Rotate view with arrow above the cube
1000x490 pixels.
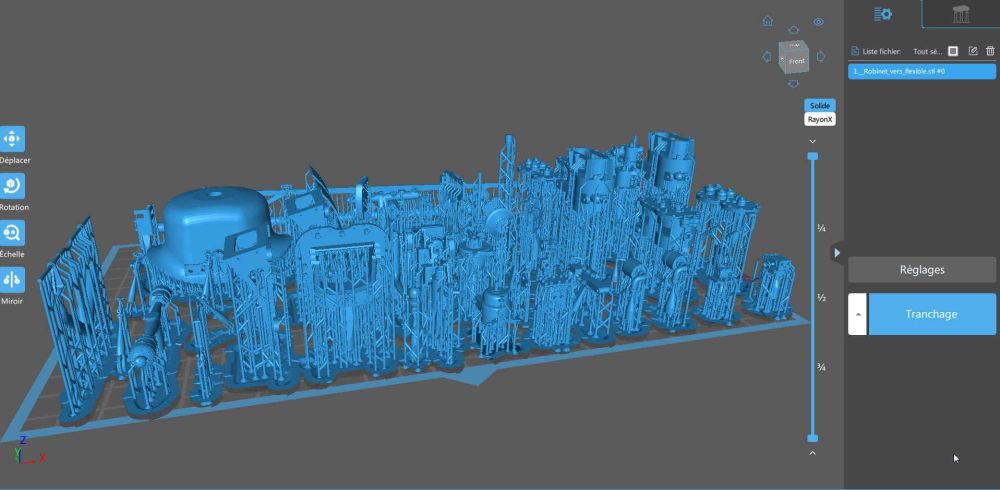click(793, 30)
